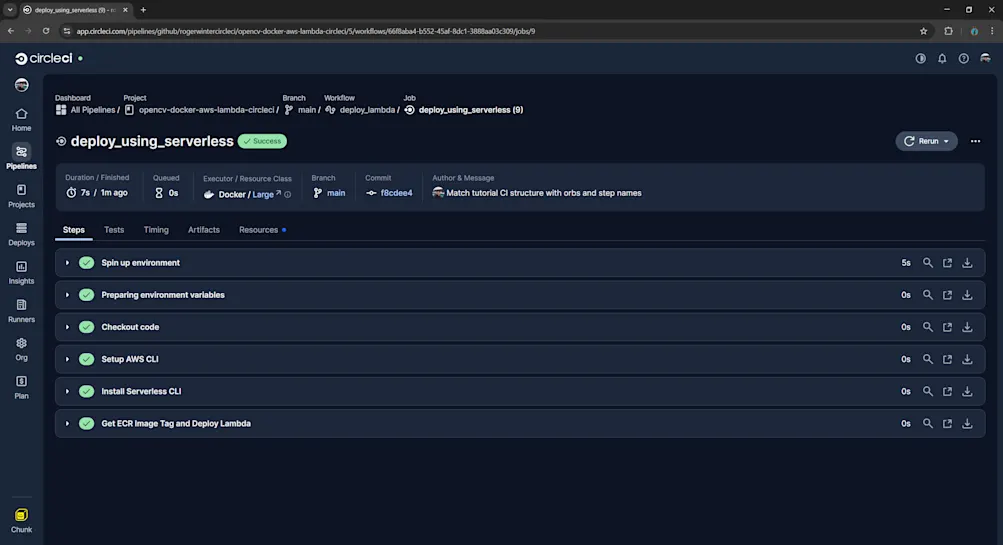Viewport: 1003px width, 545px height.
Task: Open Plan in the sidebar
Action: [x=21, y=388]
